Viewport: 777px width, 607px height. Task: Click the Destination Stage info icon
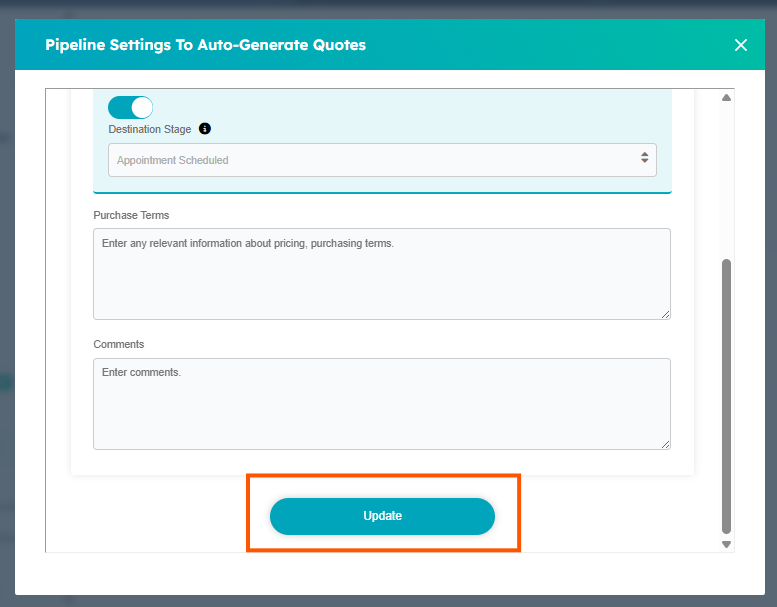(x=205, y=129)
